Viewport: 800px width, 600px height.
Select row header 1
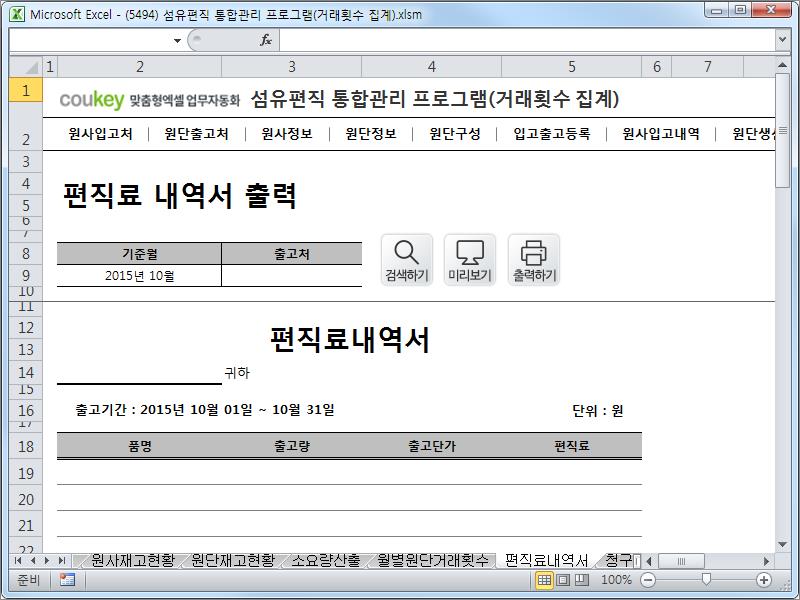point(26,90)
